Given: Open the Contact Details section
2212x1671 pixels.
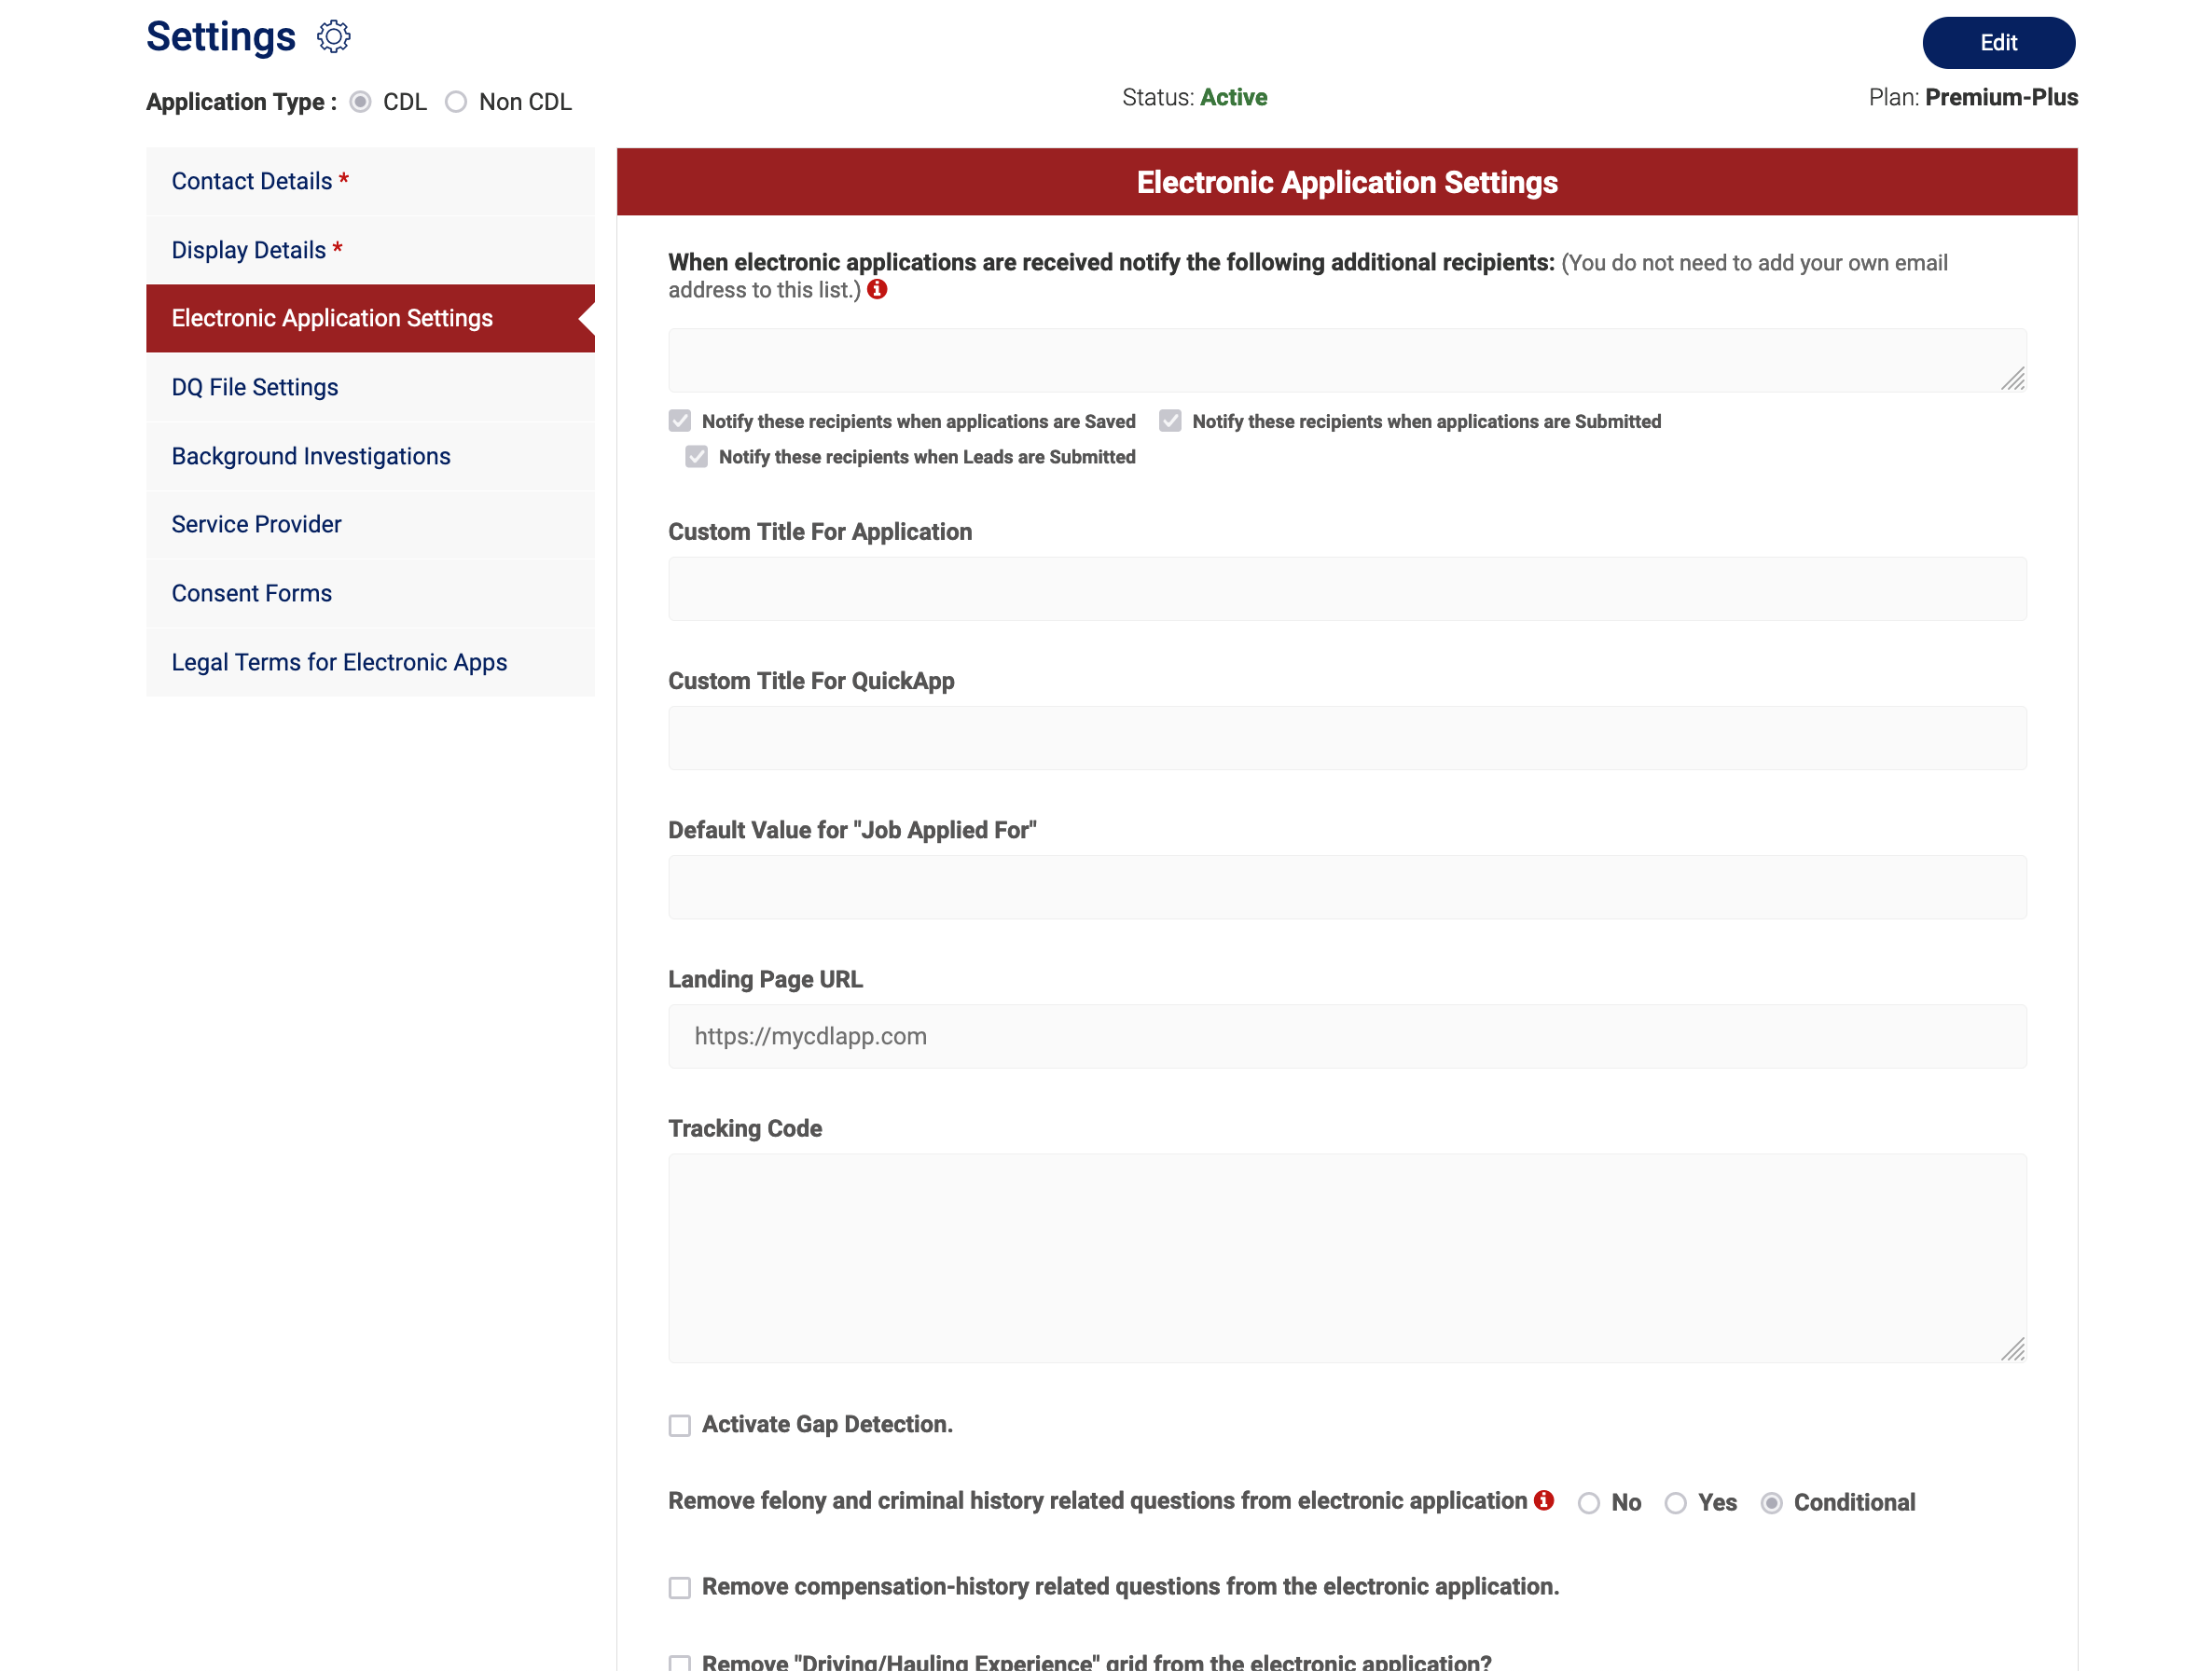Looking at the screenshot, I should point(252,181).
